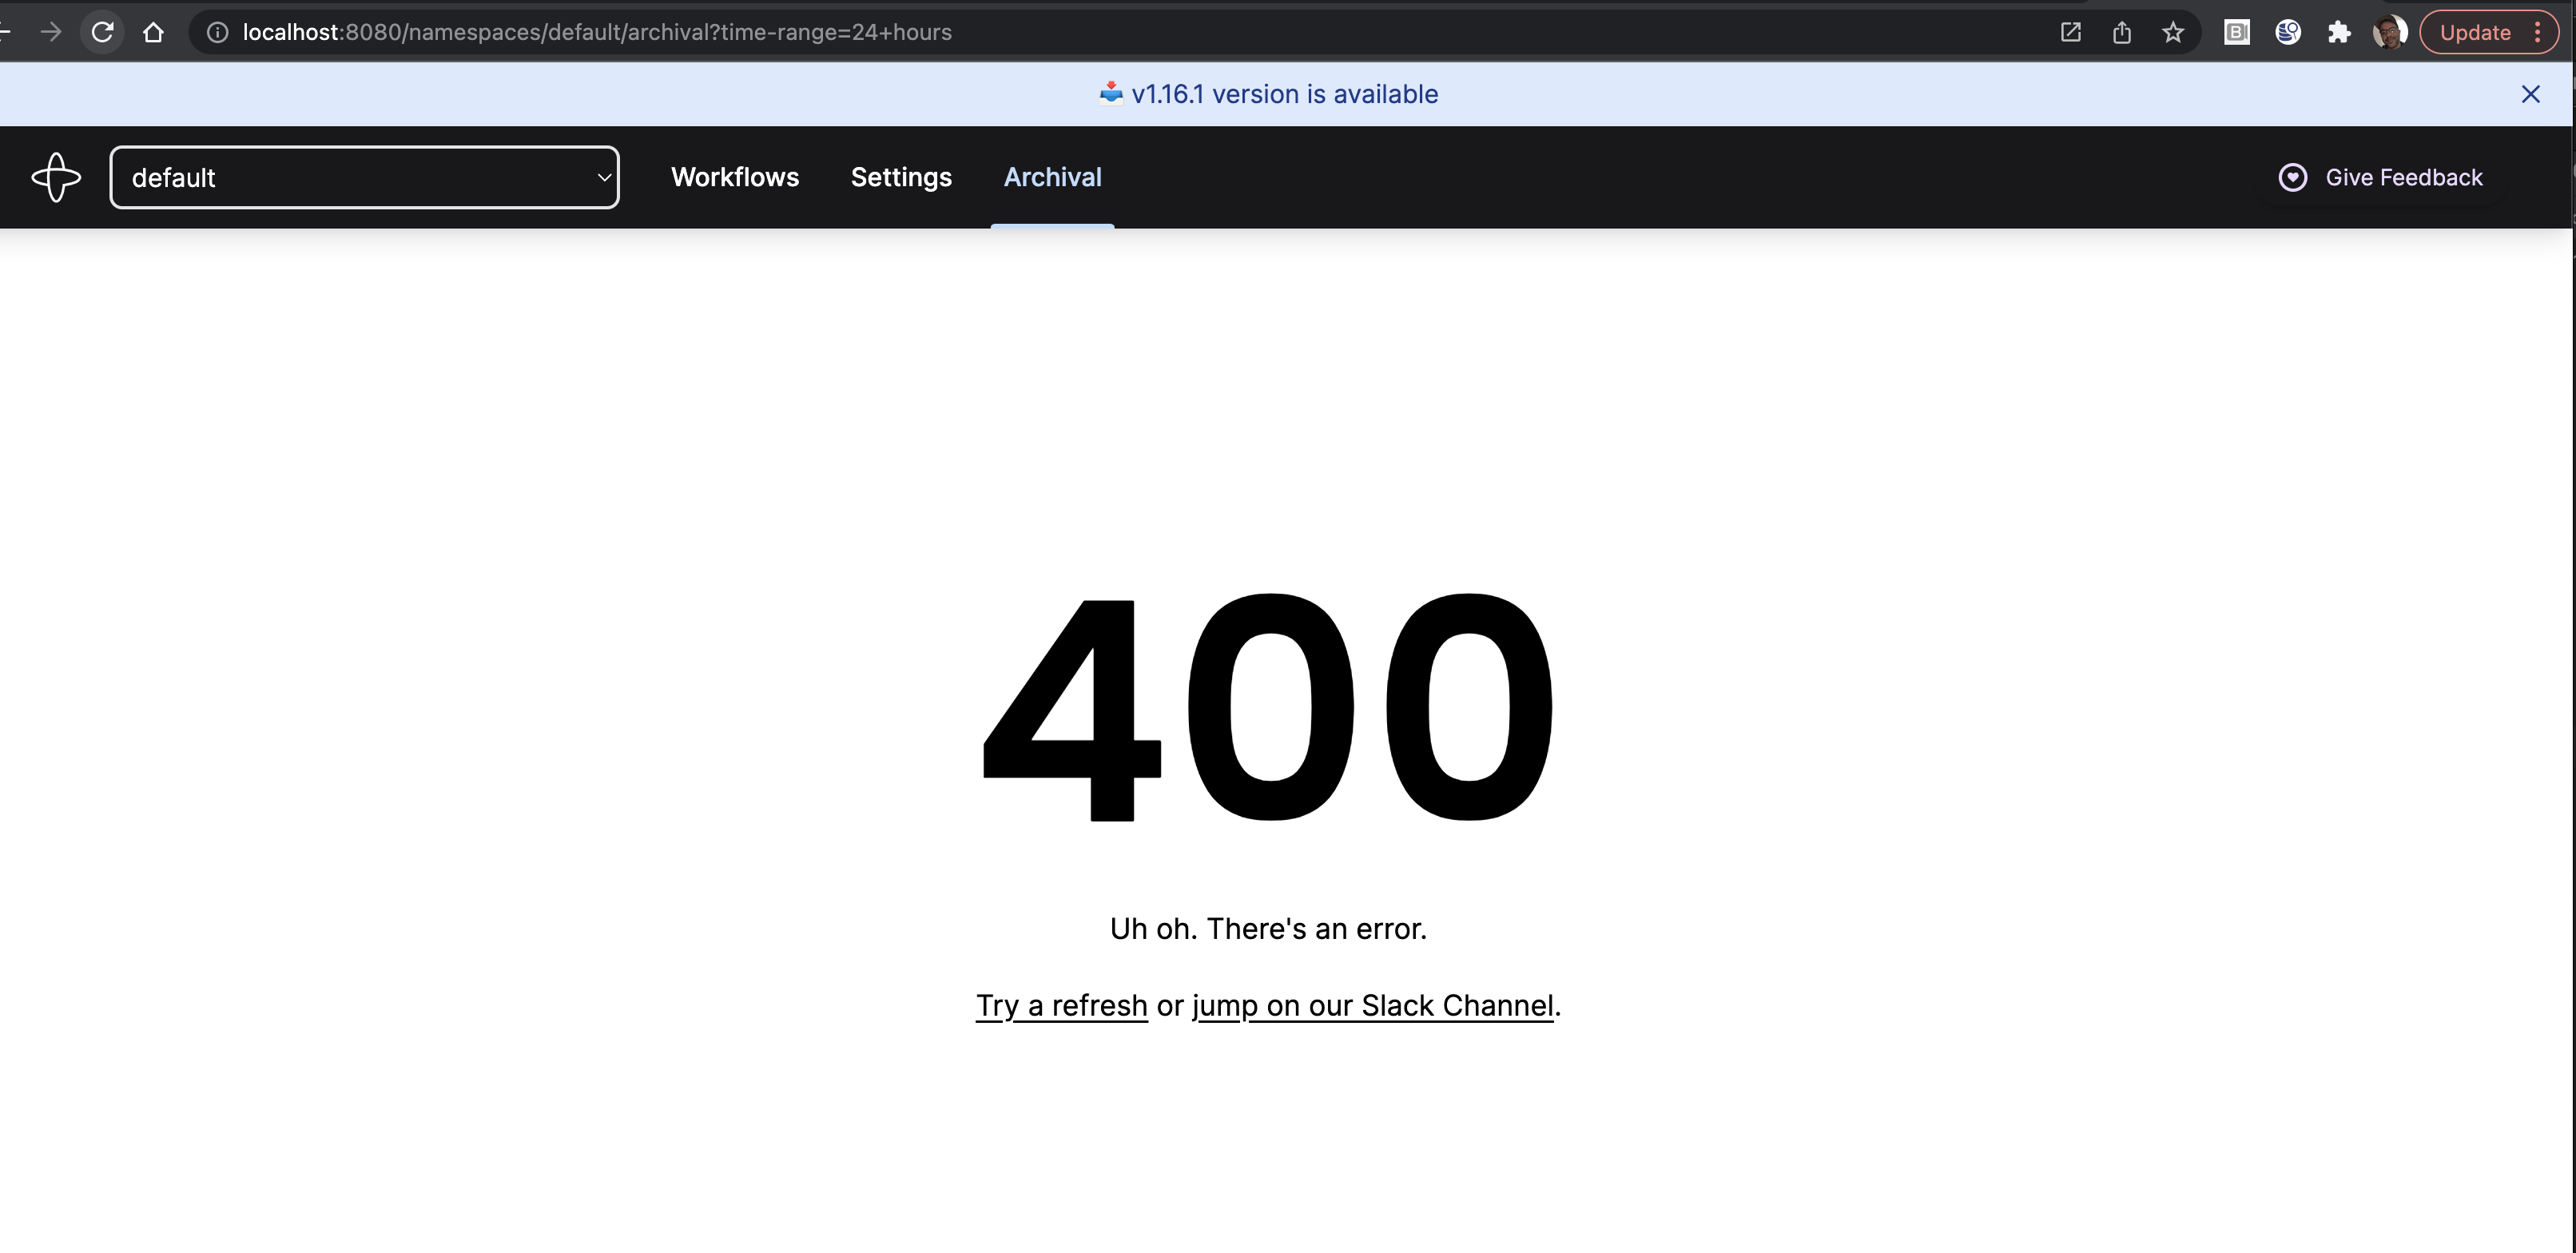Image resolution: width=2576 pixels, height=1253 pixels.
Task: Click the site information icon in address bar
Action: [x=217, y=31]
